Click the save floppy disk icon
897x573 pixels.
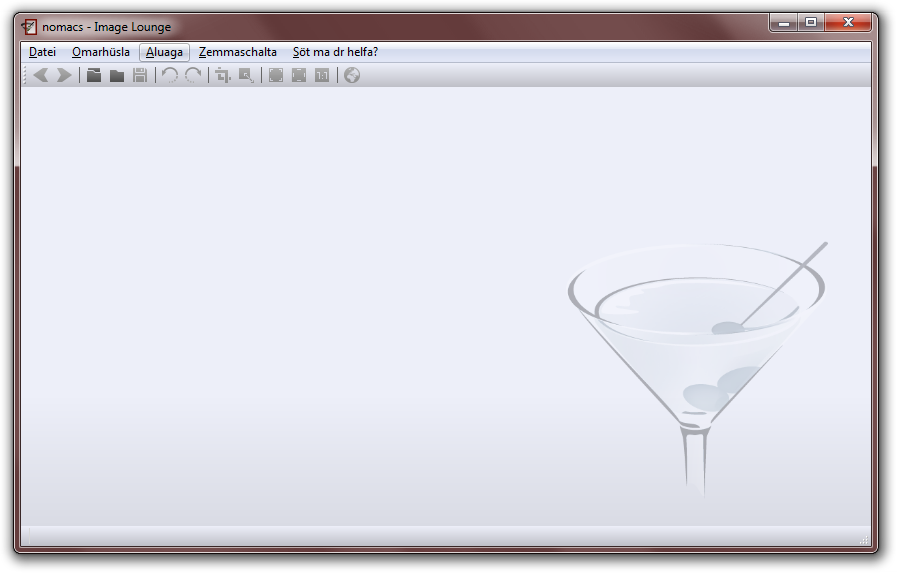point(140,75)
